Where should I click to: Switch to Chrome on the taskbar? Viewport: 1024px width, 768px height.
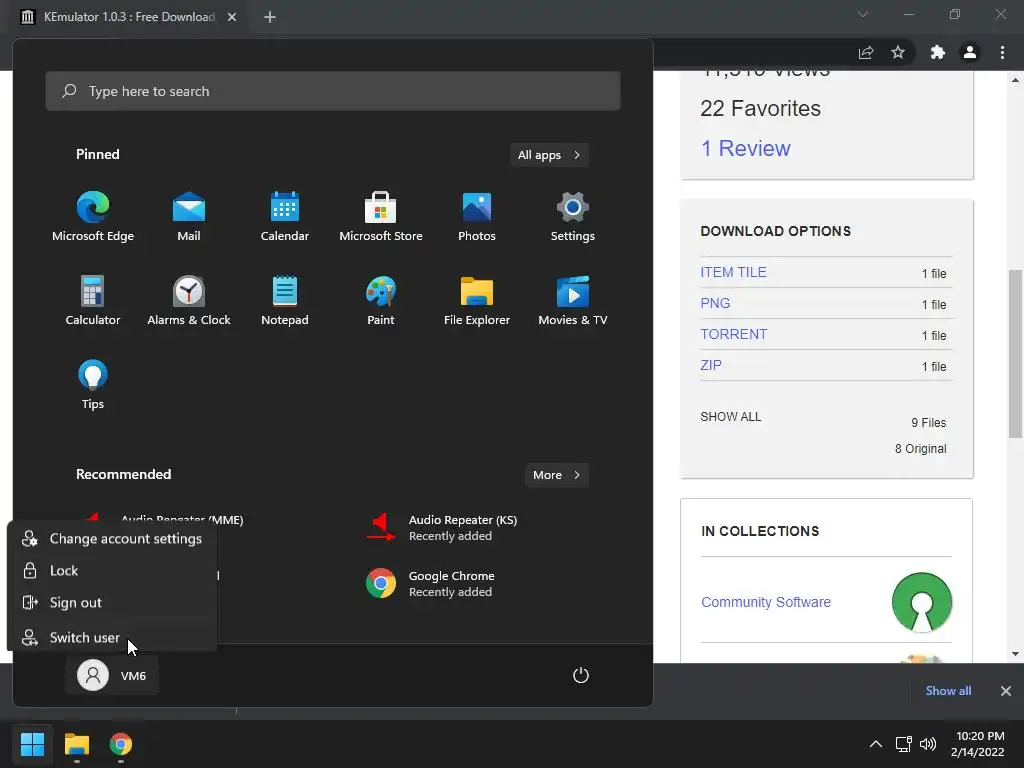[x=121, y=744]
